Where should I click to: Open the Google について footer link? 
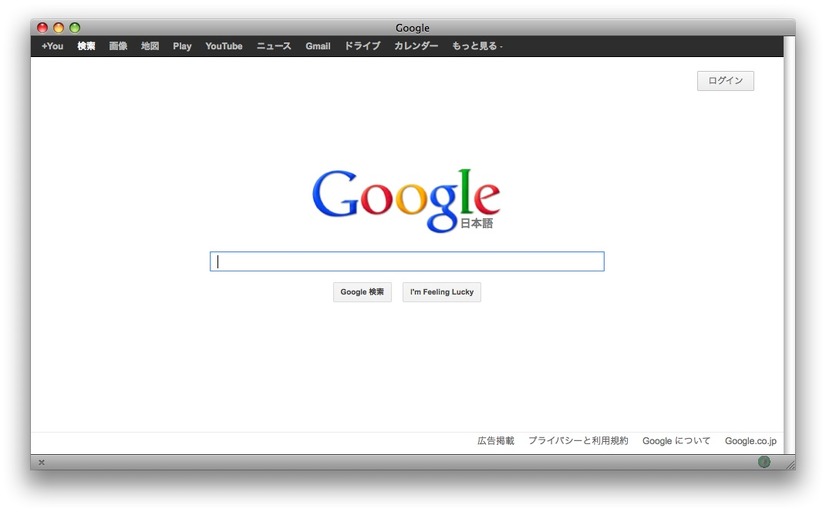pos(676,440)
